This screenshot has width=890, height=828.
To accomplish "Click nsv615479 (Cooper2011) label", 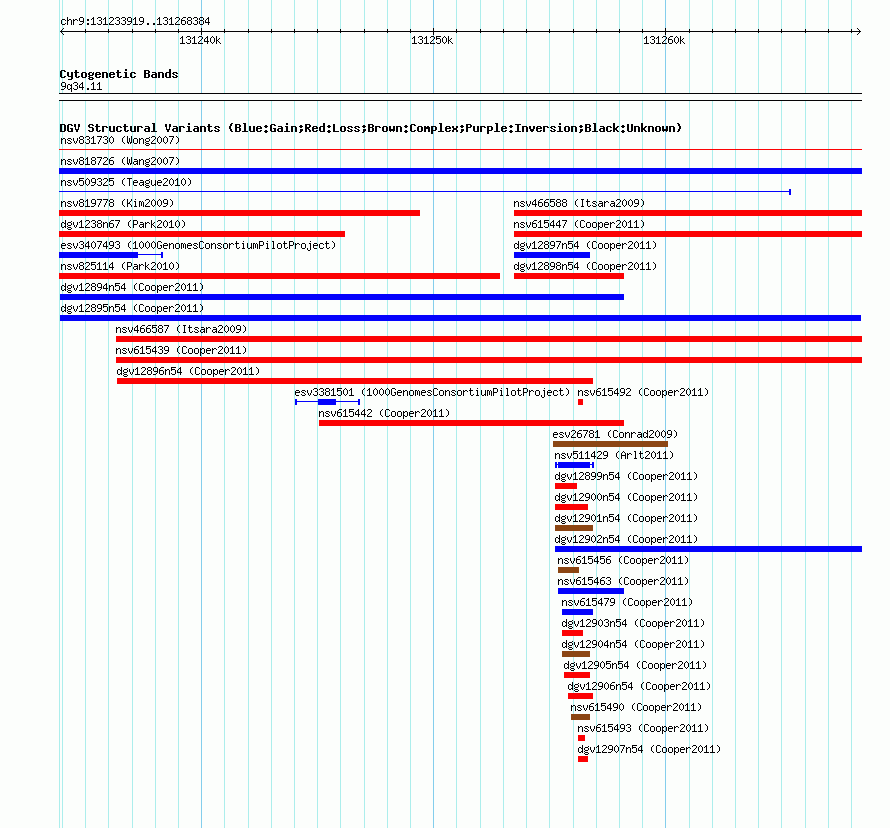I will 627,602.
